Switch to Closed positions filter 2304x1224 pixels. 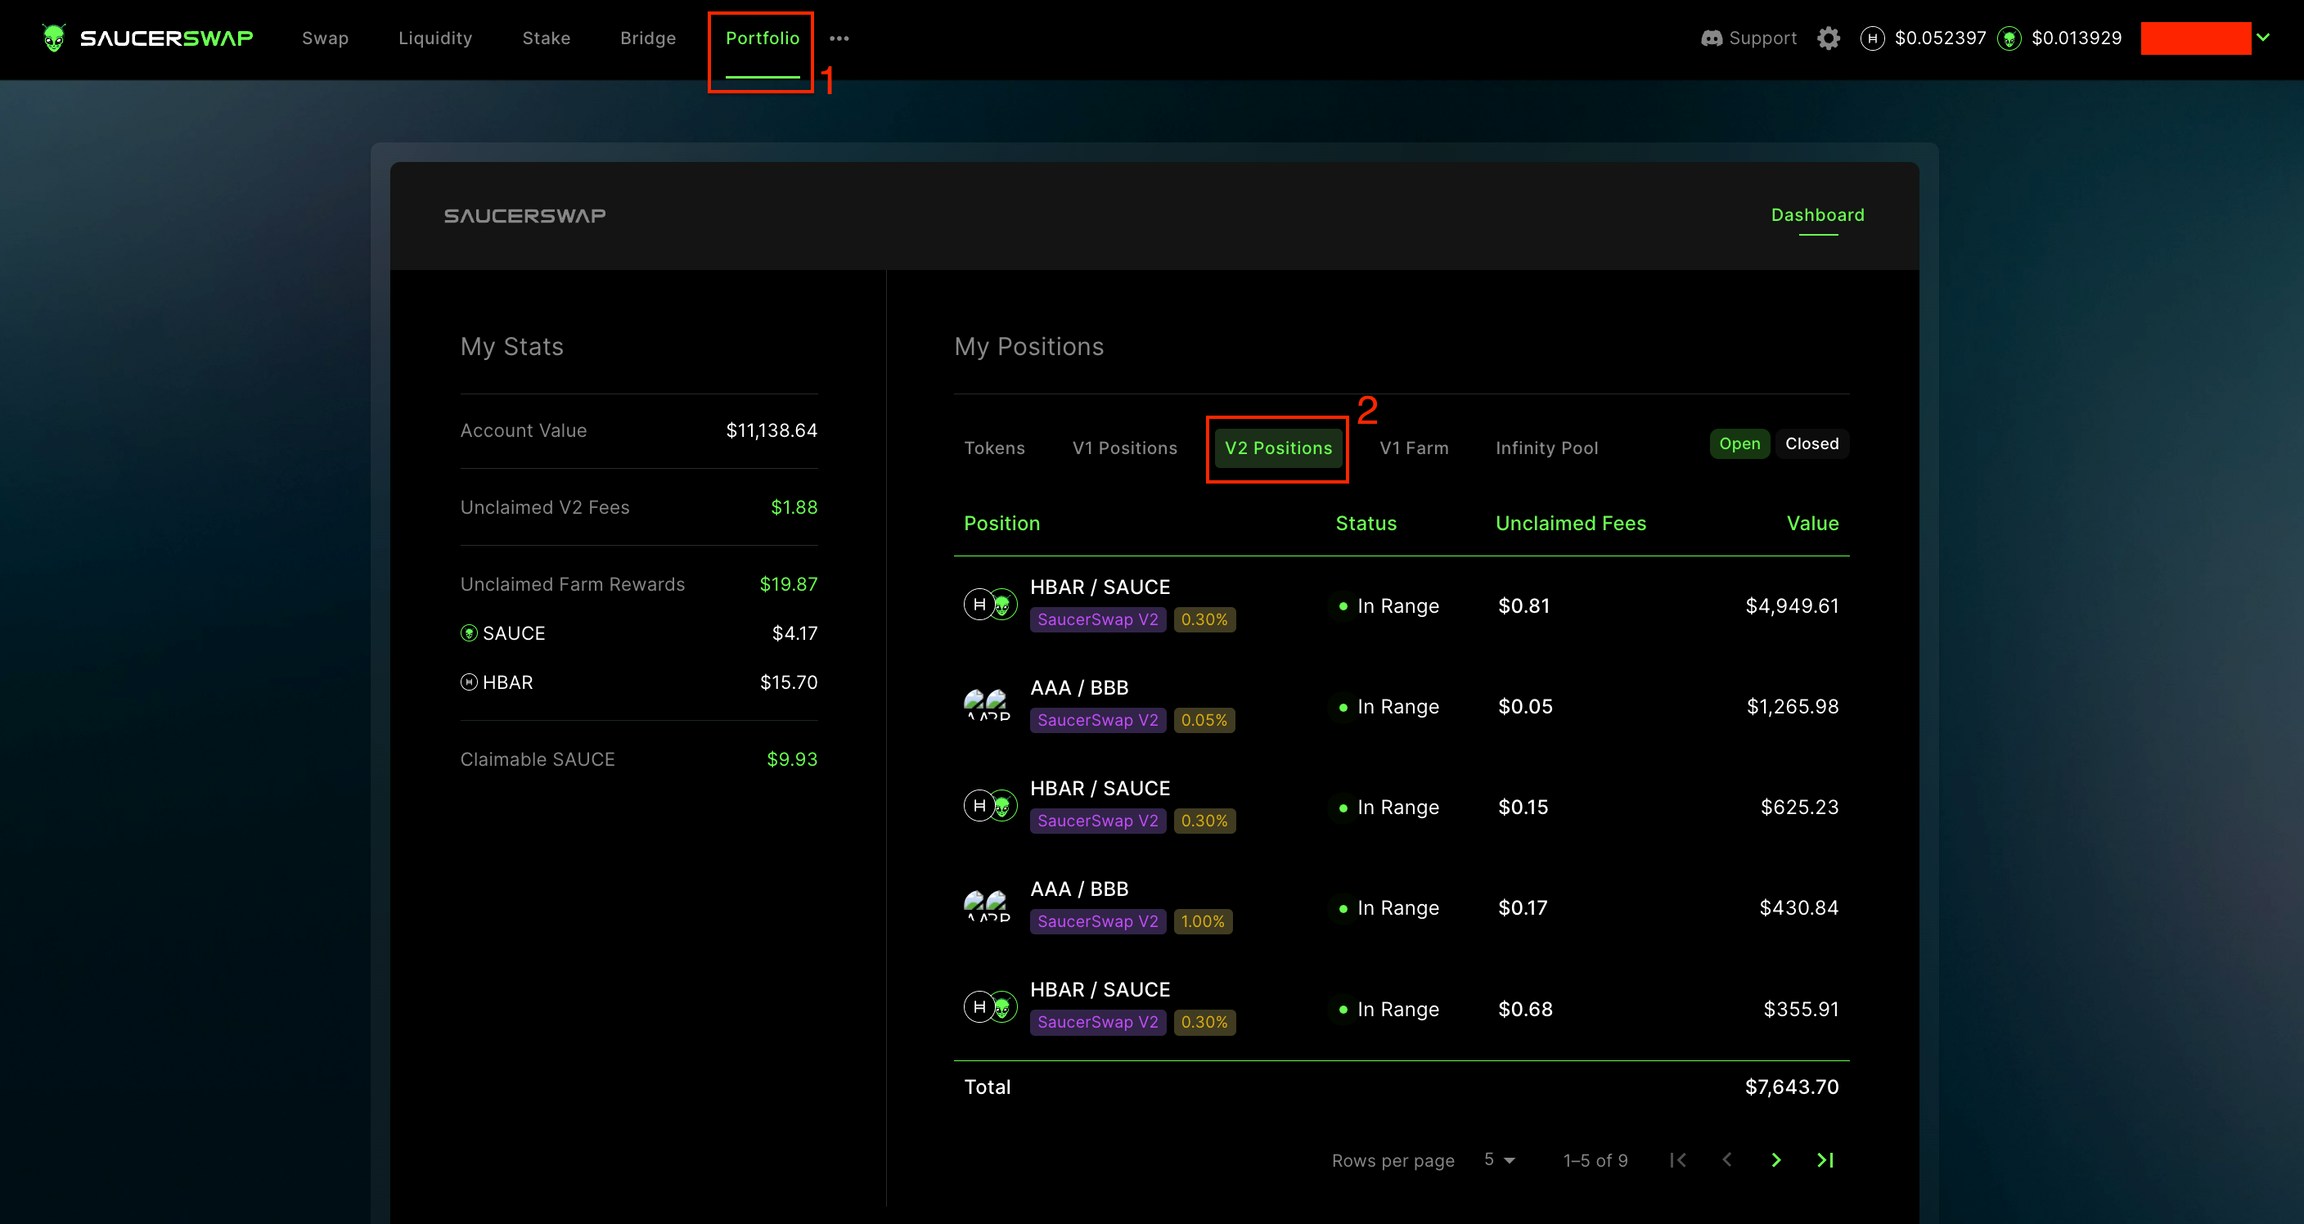(x=1811, y=444)
